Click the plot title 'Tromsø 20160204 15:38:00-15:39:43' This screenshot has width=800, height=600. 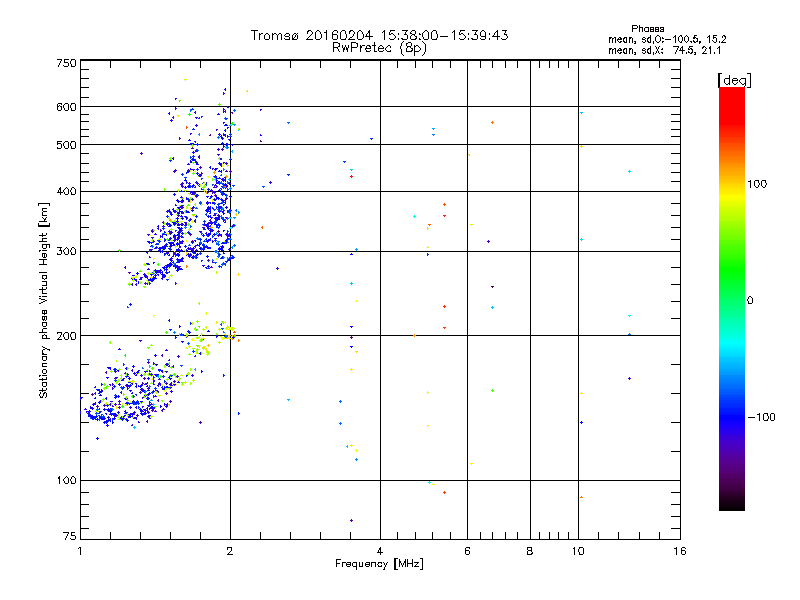379,35
